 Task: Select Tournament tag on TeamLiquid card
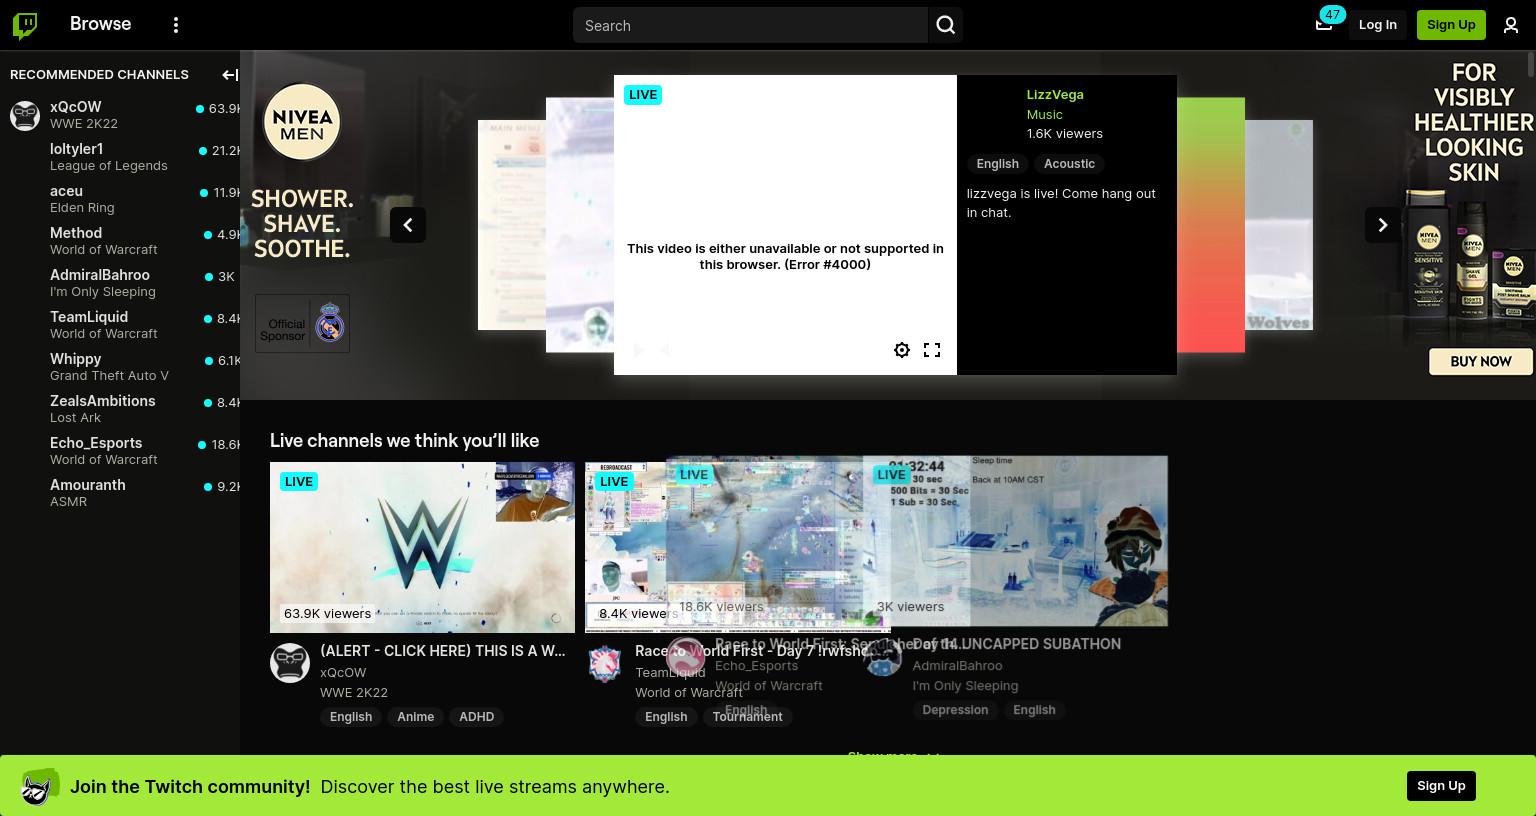click(x=747, y=717)
